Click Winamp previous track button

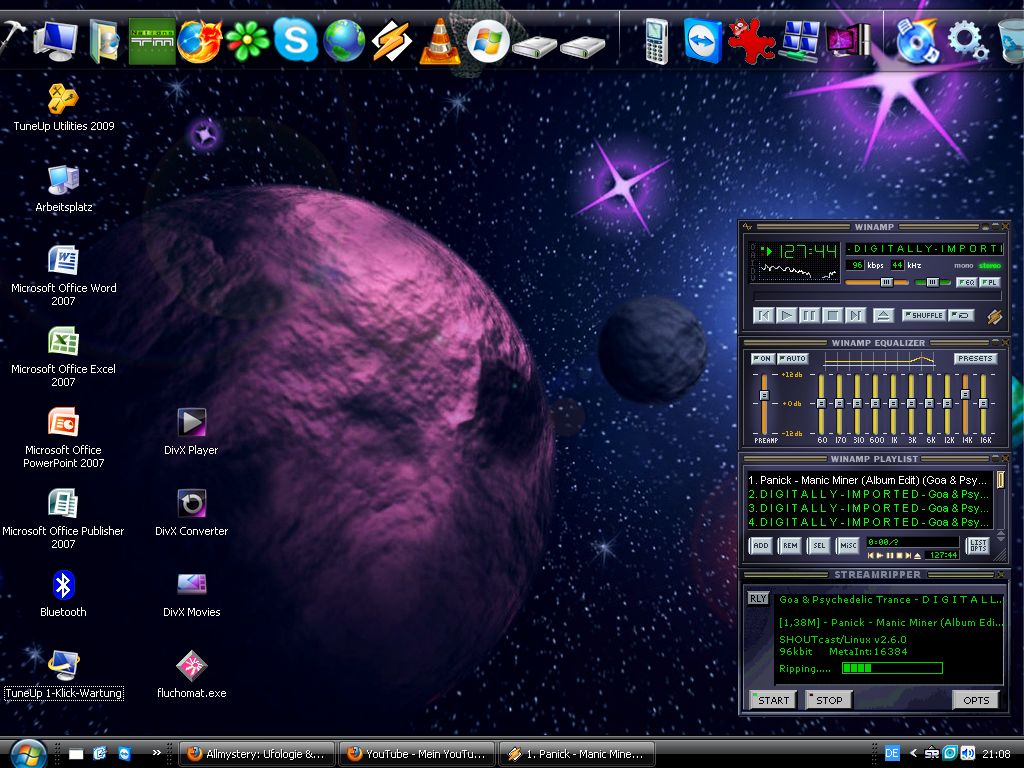click(x=763, y=315)
